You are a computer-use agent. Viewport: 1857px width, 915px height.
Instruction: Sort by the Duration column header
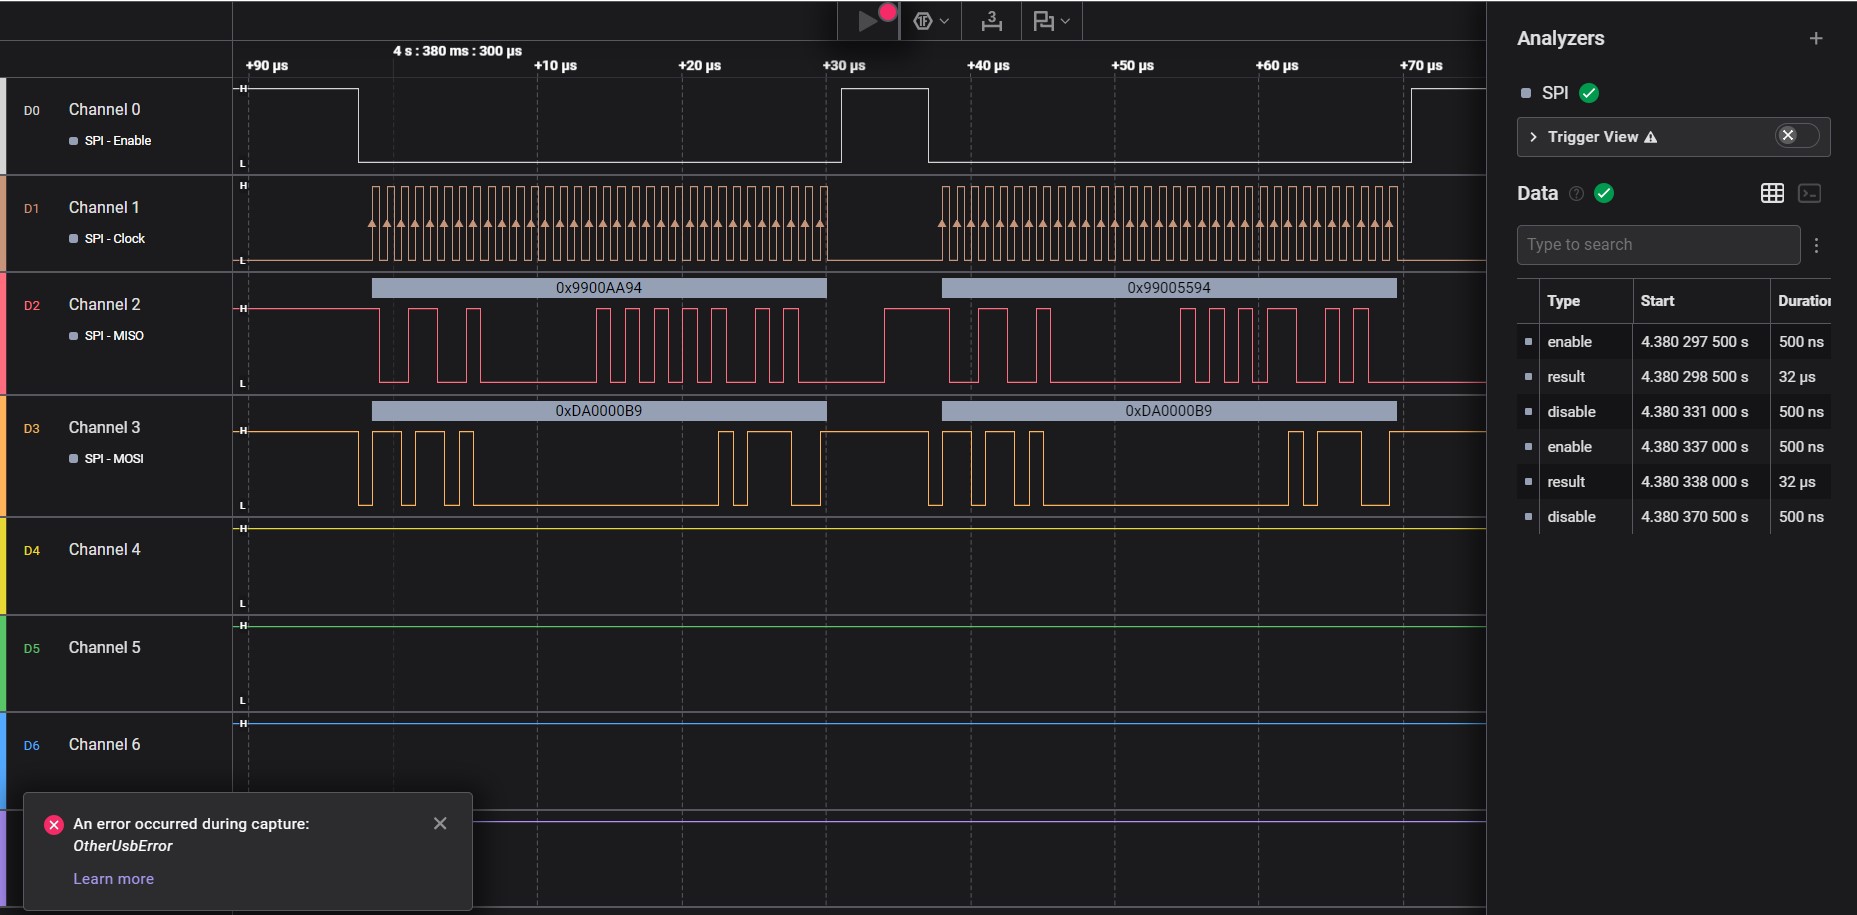click(x=1804, y=301)
